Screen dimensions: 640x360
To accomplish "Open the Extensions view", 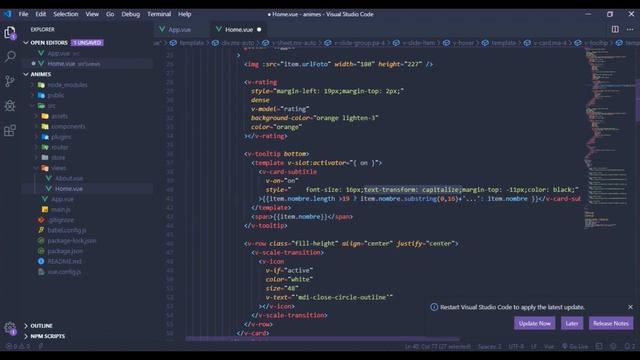I will pos(10,130).
